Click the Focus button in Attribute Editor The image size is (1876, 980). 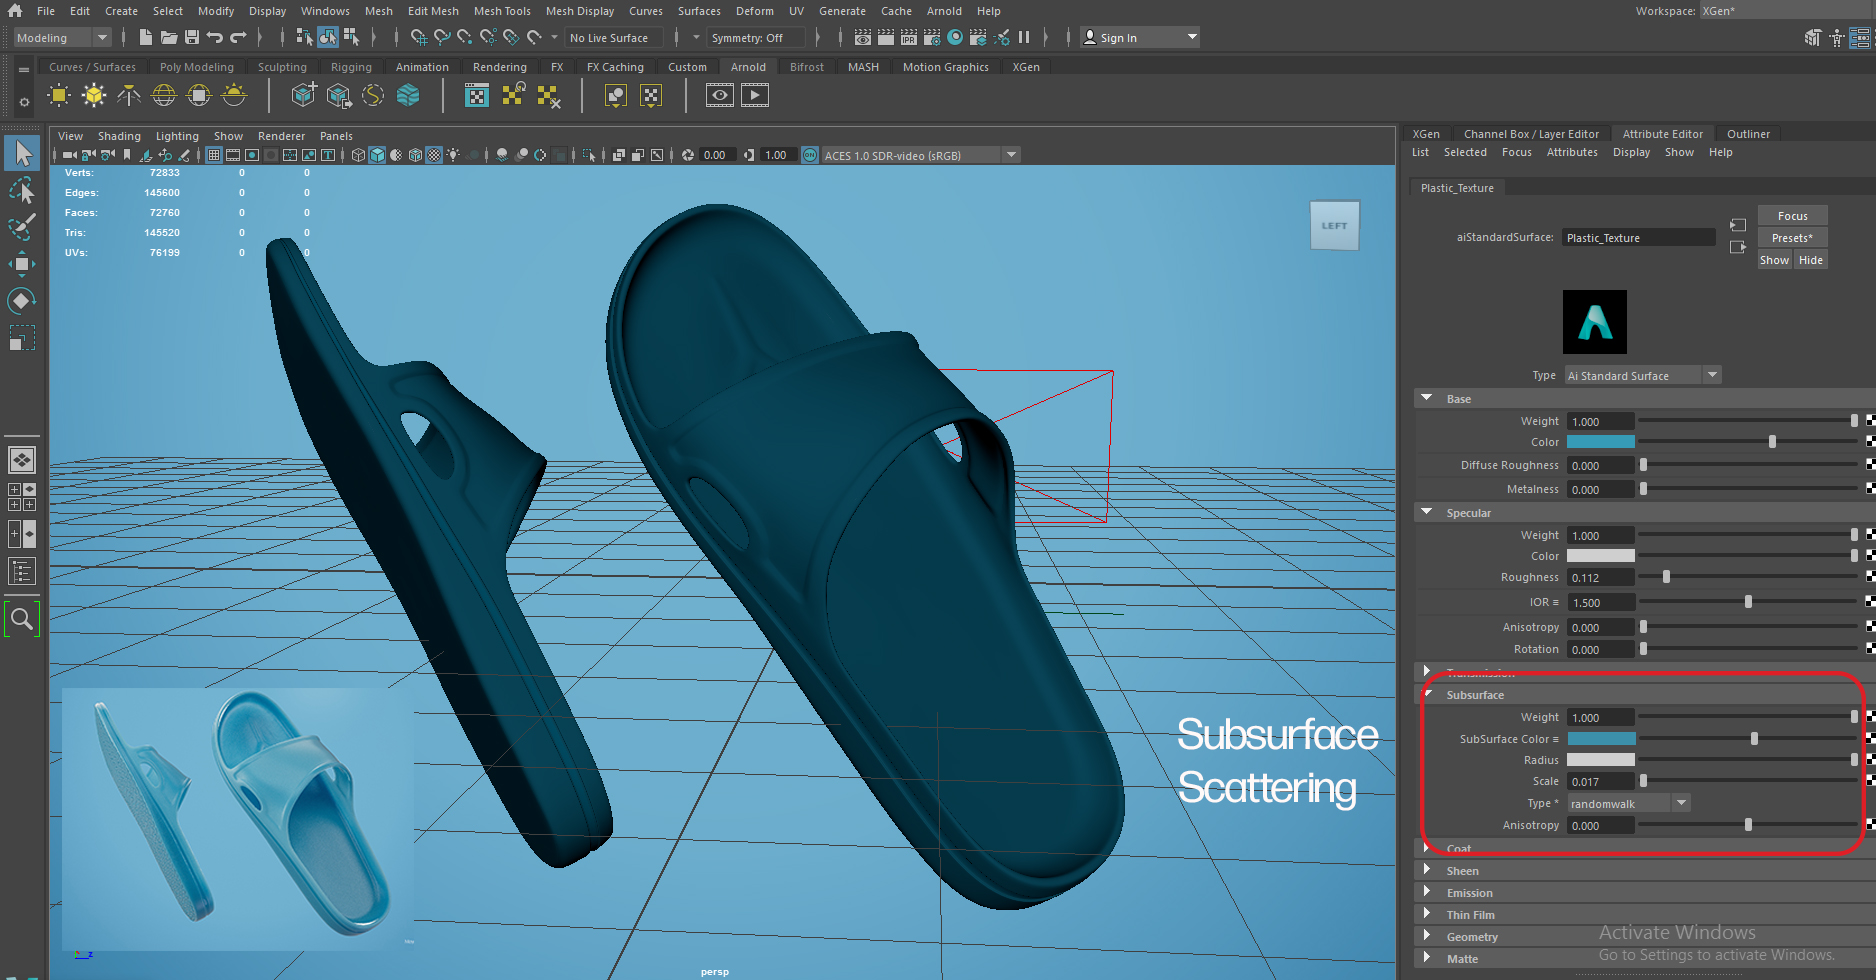coord(1791,216)
